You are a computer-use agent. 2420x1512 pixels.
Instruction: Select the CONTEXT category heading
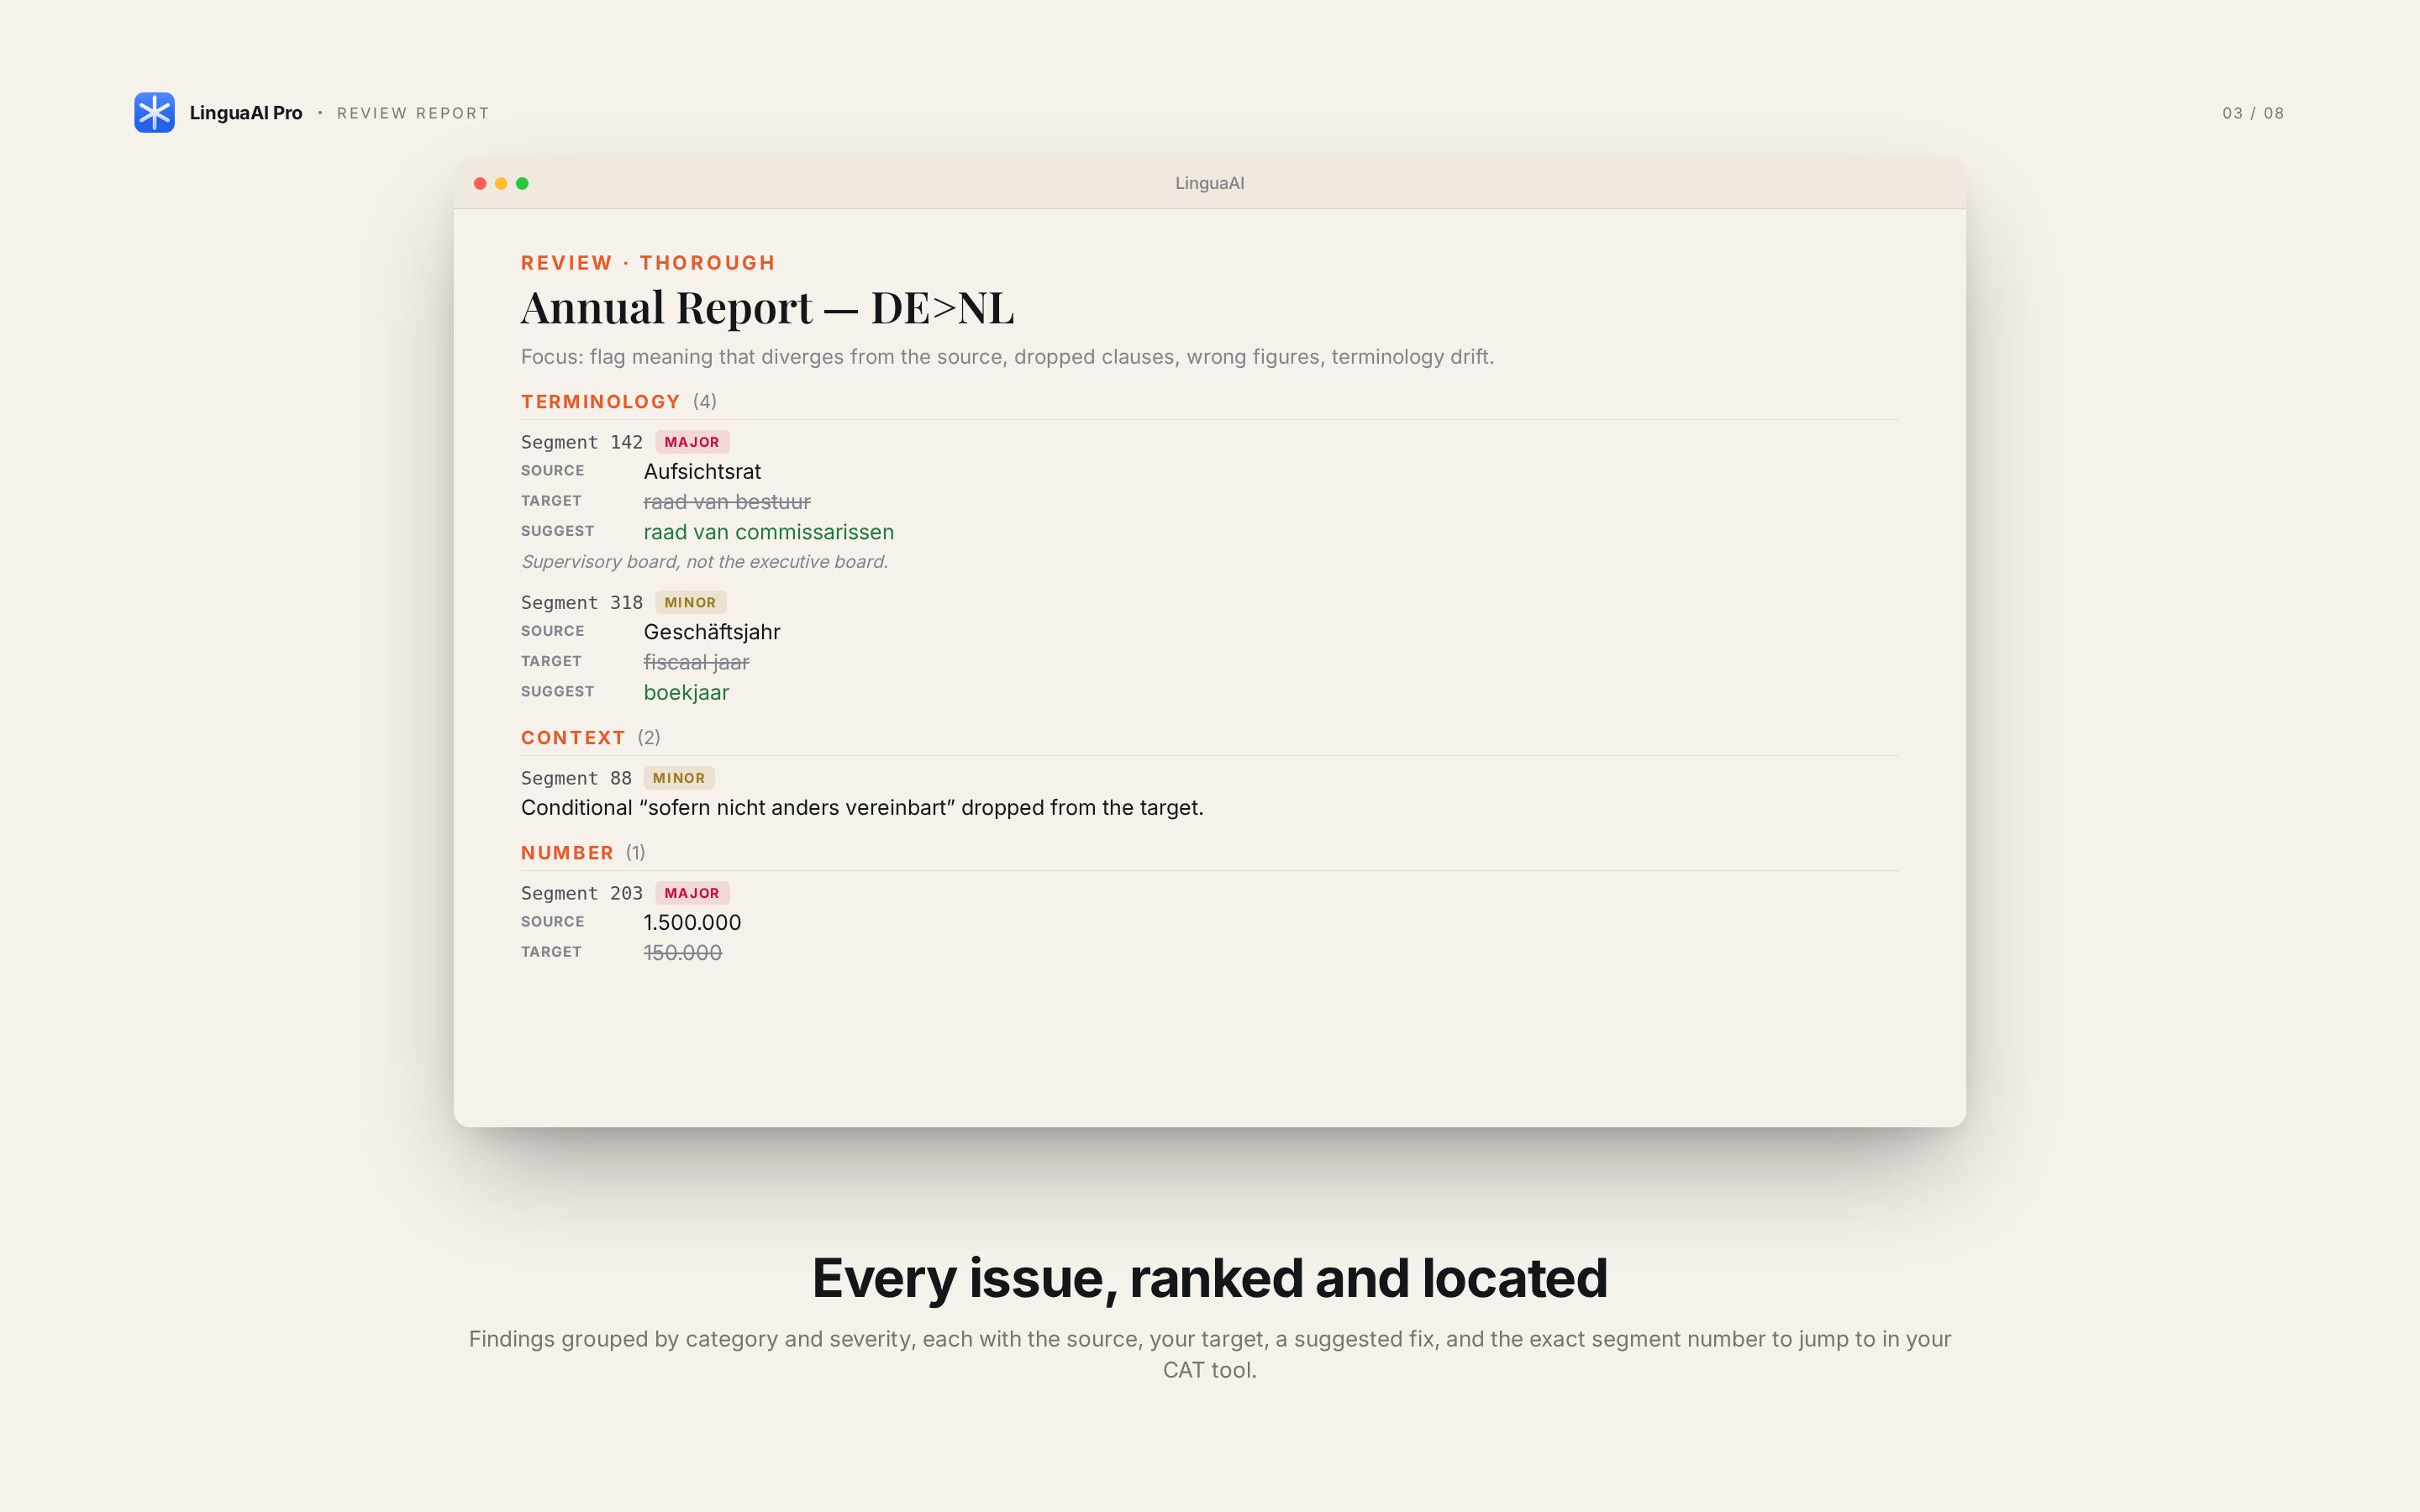573,738
